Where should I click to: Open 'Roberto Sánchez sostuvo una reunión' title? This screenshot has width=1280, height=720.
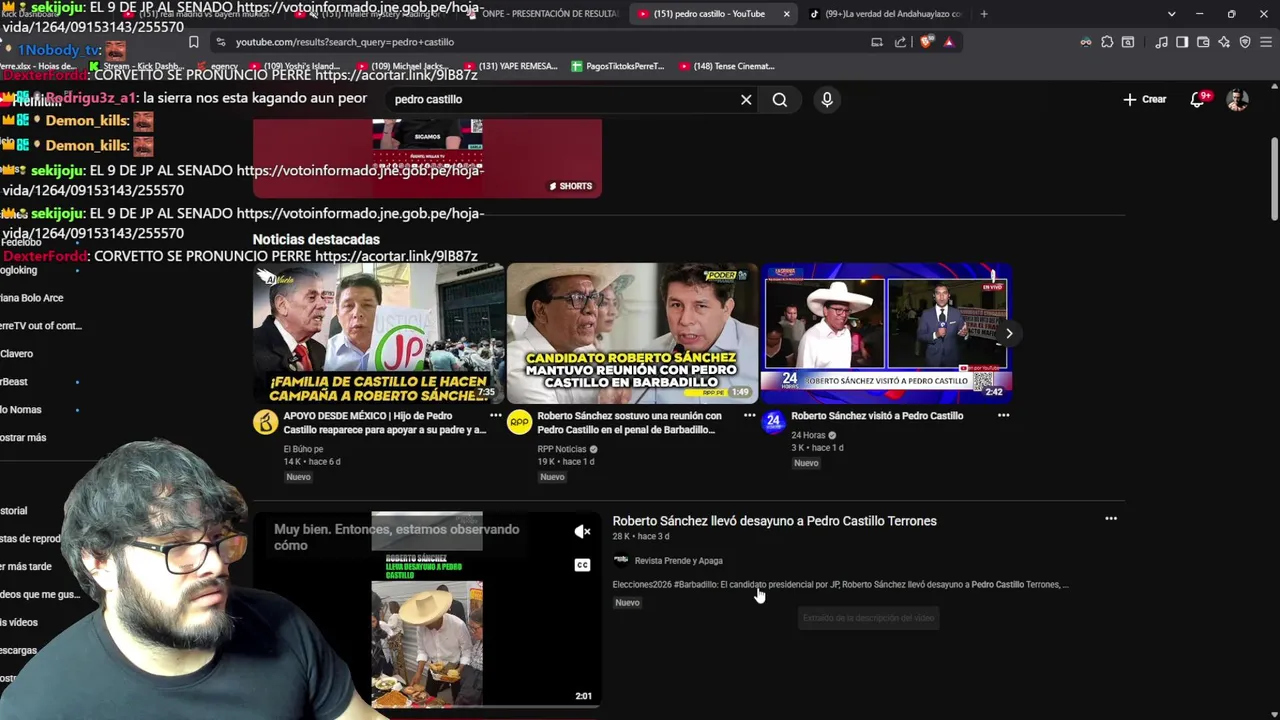click(630, 423)
